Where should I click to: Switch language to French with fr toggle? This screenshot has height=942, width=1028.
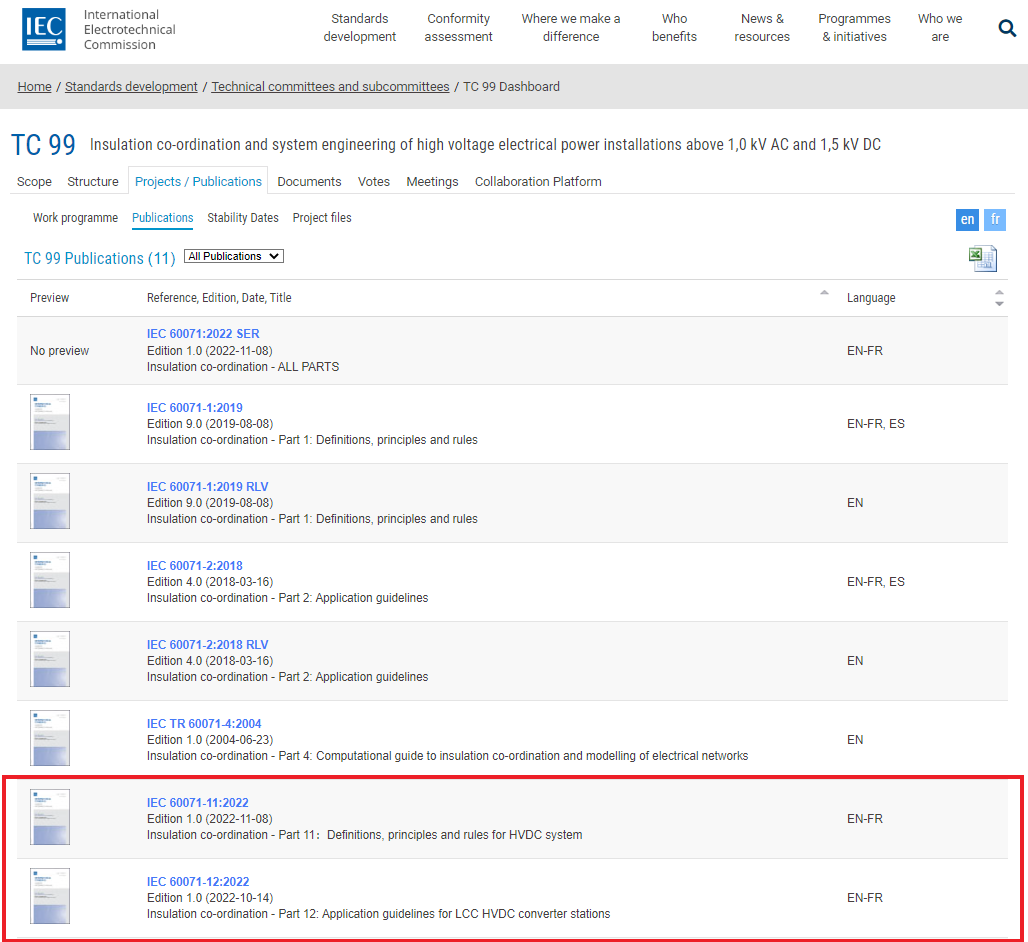pyautogui.click(x=995, y=220)
